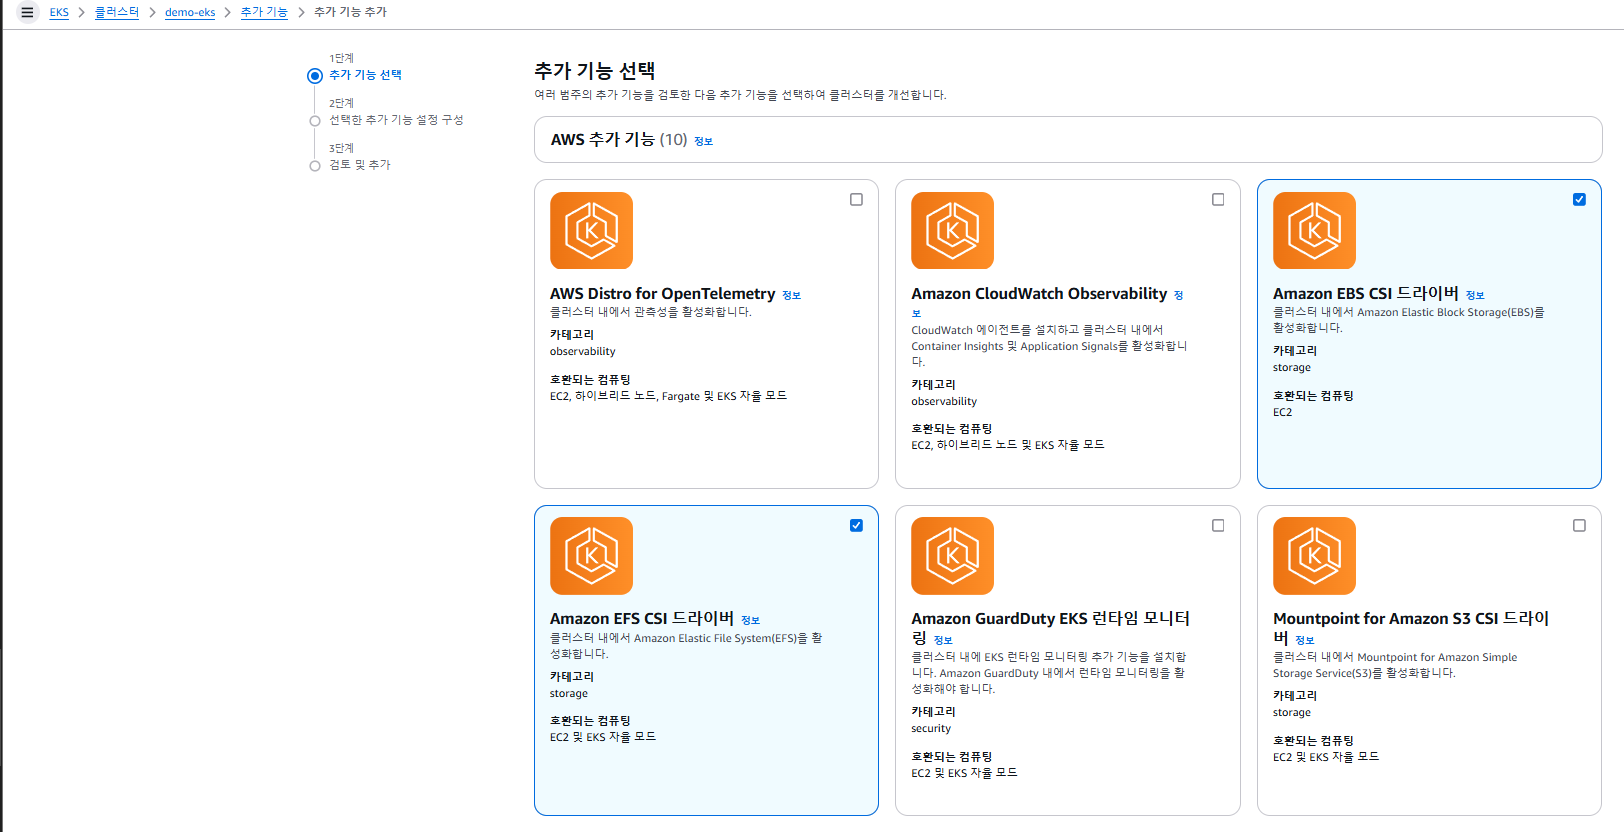The height and width of the screenshot is (832, 1624).
Task: Open 정보 link next to AWS 추가 기능 (10)
Action: click(704, 141)
